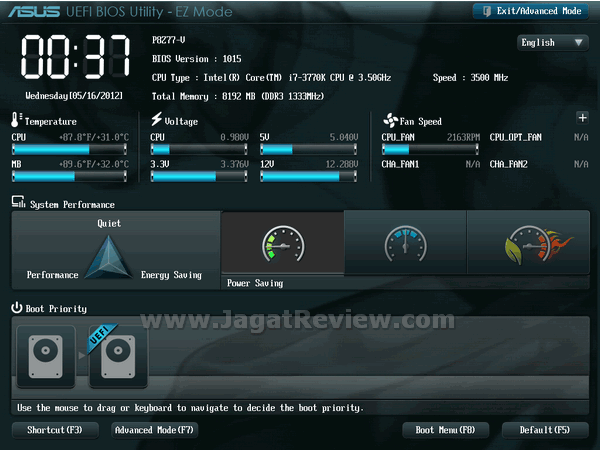Expand fan speed list with plus icon
The image size is (600, 450).
coord(582,118)
